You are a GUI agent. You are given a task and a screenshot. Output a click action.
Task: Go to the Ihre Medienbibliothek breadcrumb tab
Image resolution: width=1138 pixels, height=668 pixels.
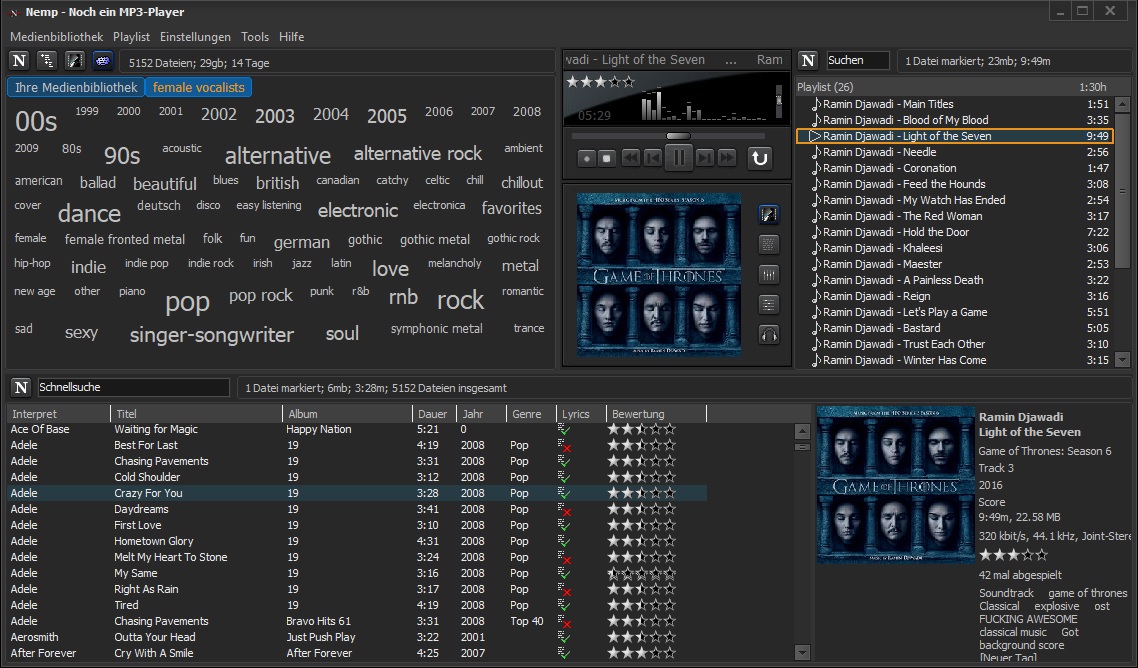[x=76, y=87]
